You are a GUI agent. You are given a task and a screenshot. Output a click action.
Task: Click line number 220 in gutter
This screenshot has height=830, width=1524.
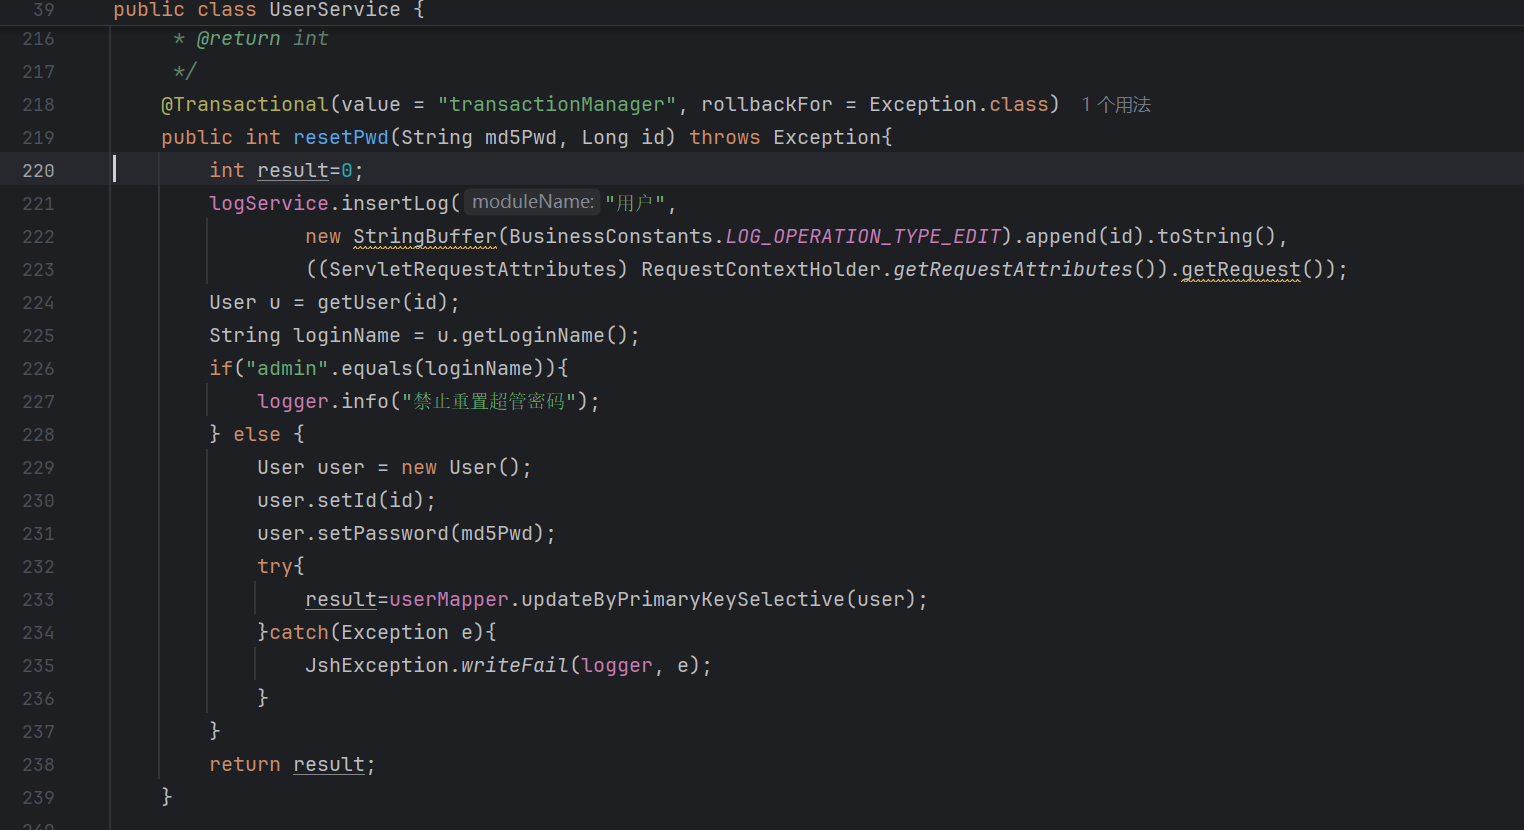pyautogui.click(x=38, y=171)
